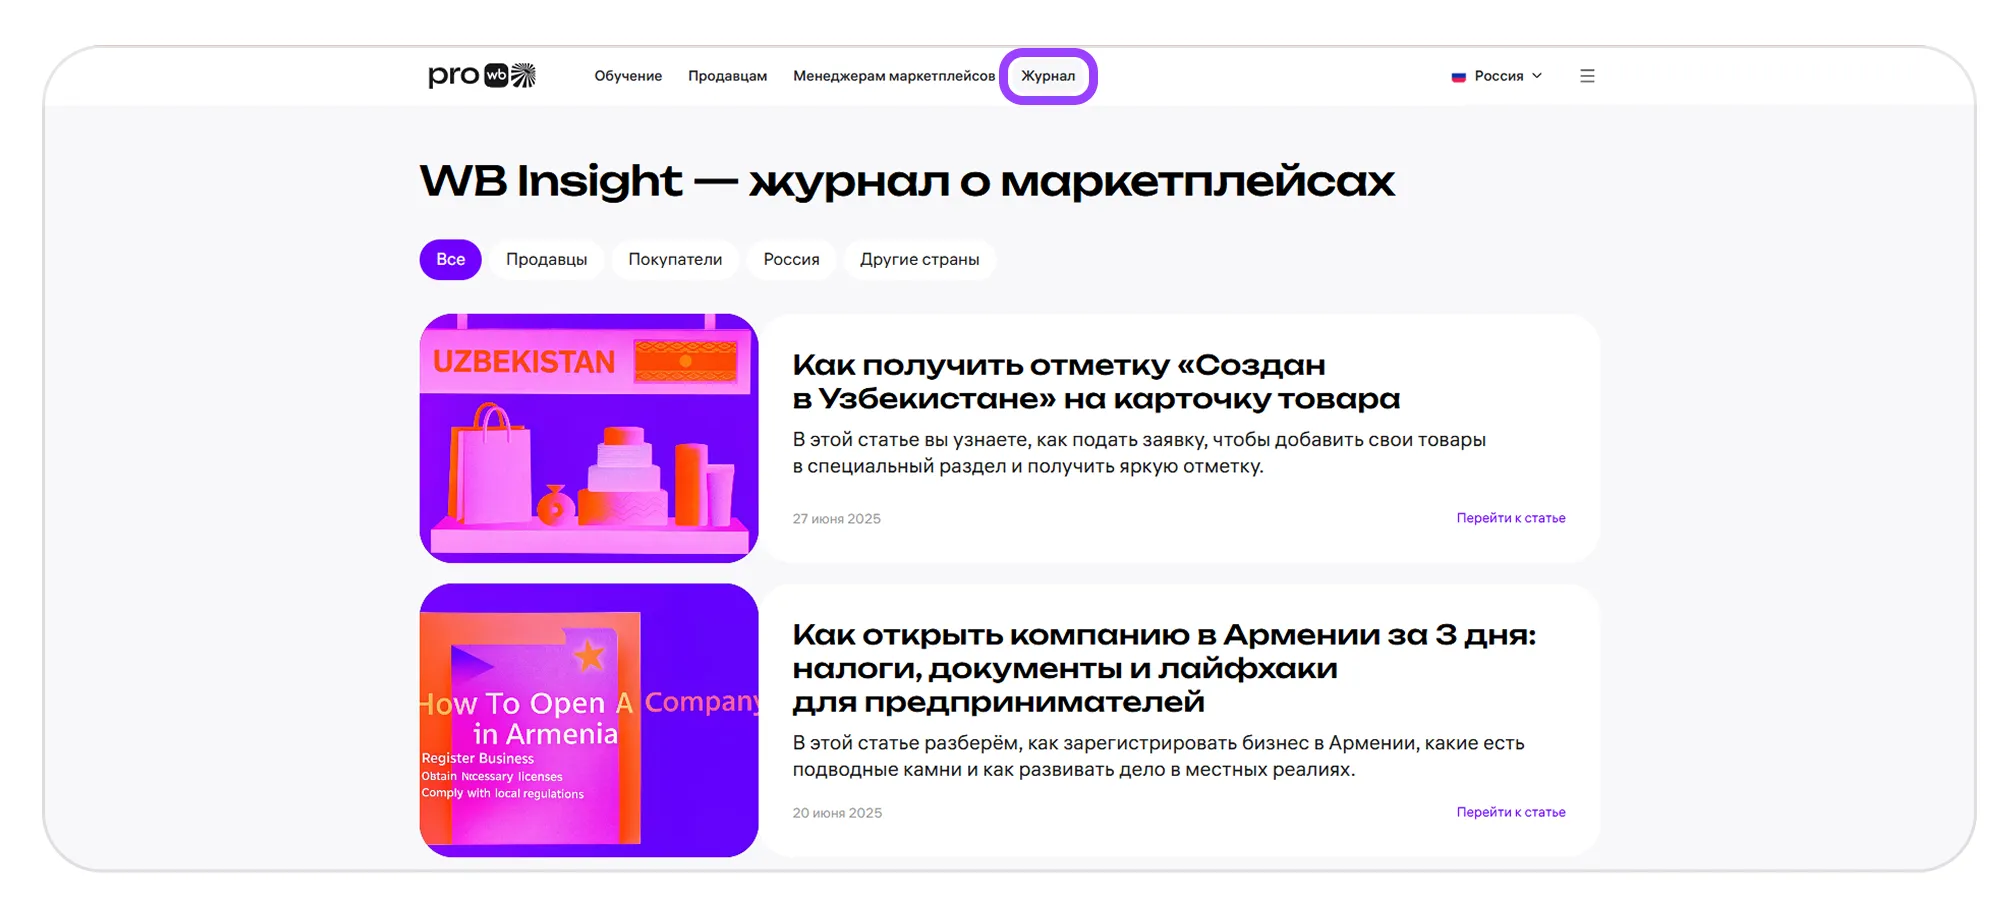Filter articles by Другие страны

919,259
